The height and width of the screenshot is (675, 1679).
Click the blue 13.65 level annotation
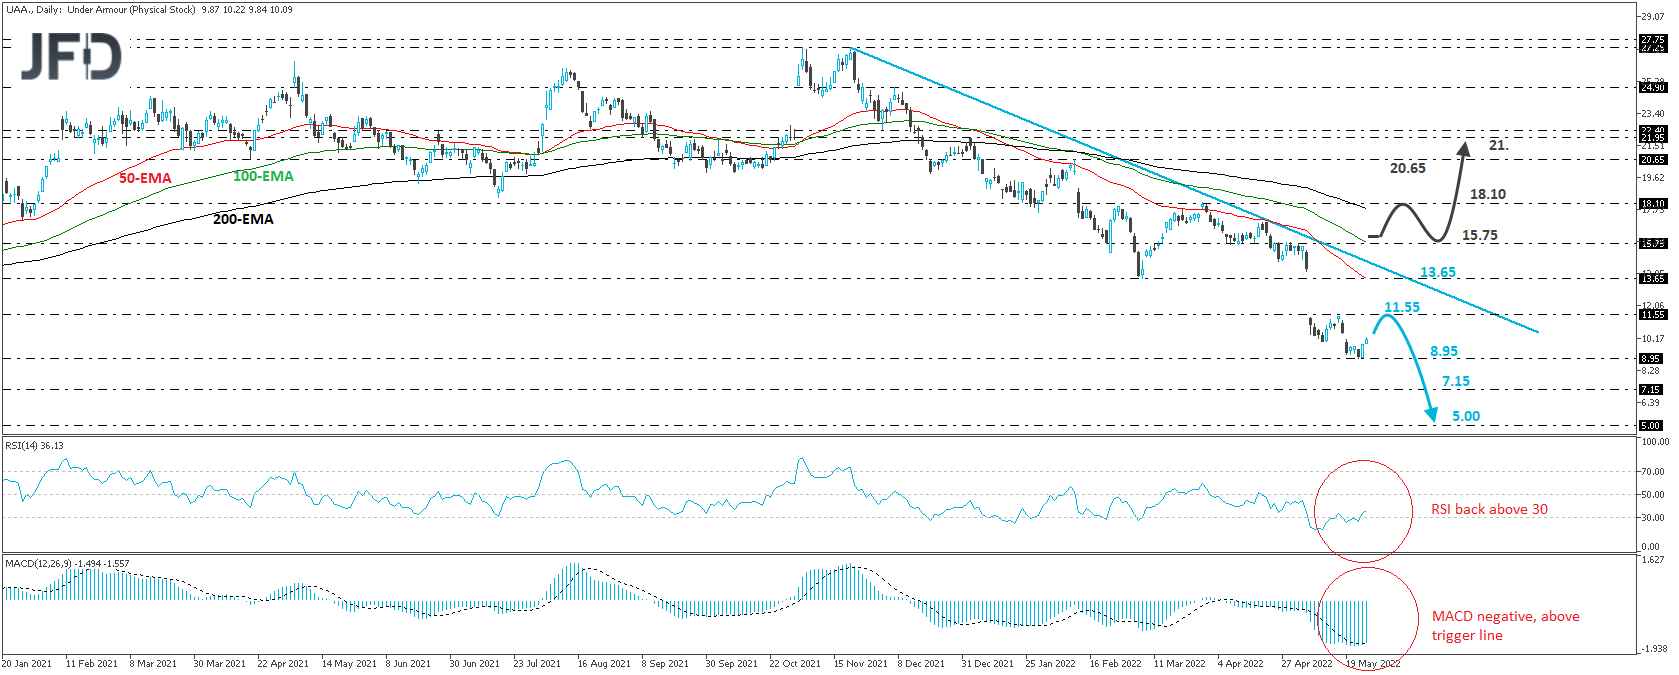click(1438, 272)
